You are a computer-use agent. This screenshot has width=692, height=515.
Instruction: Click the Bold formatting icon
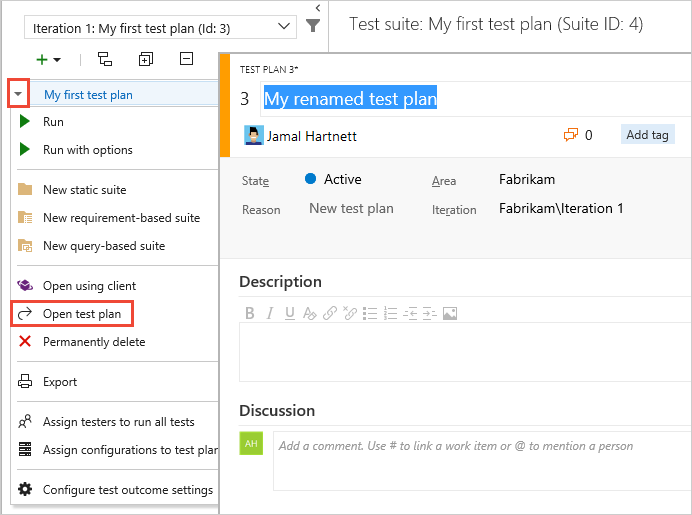251,313
